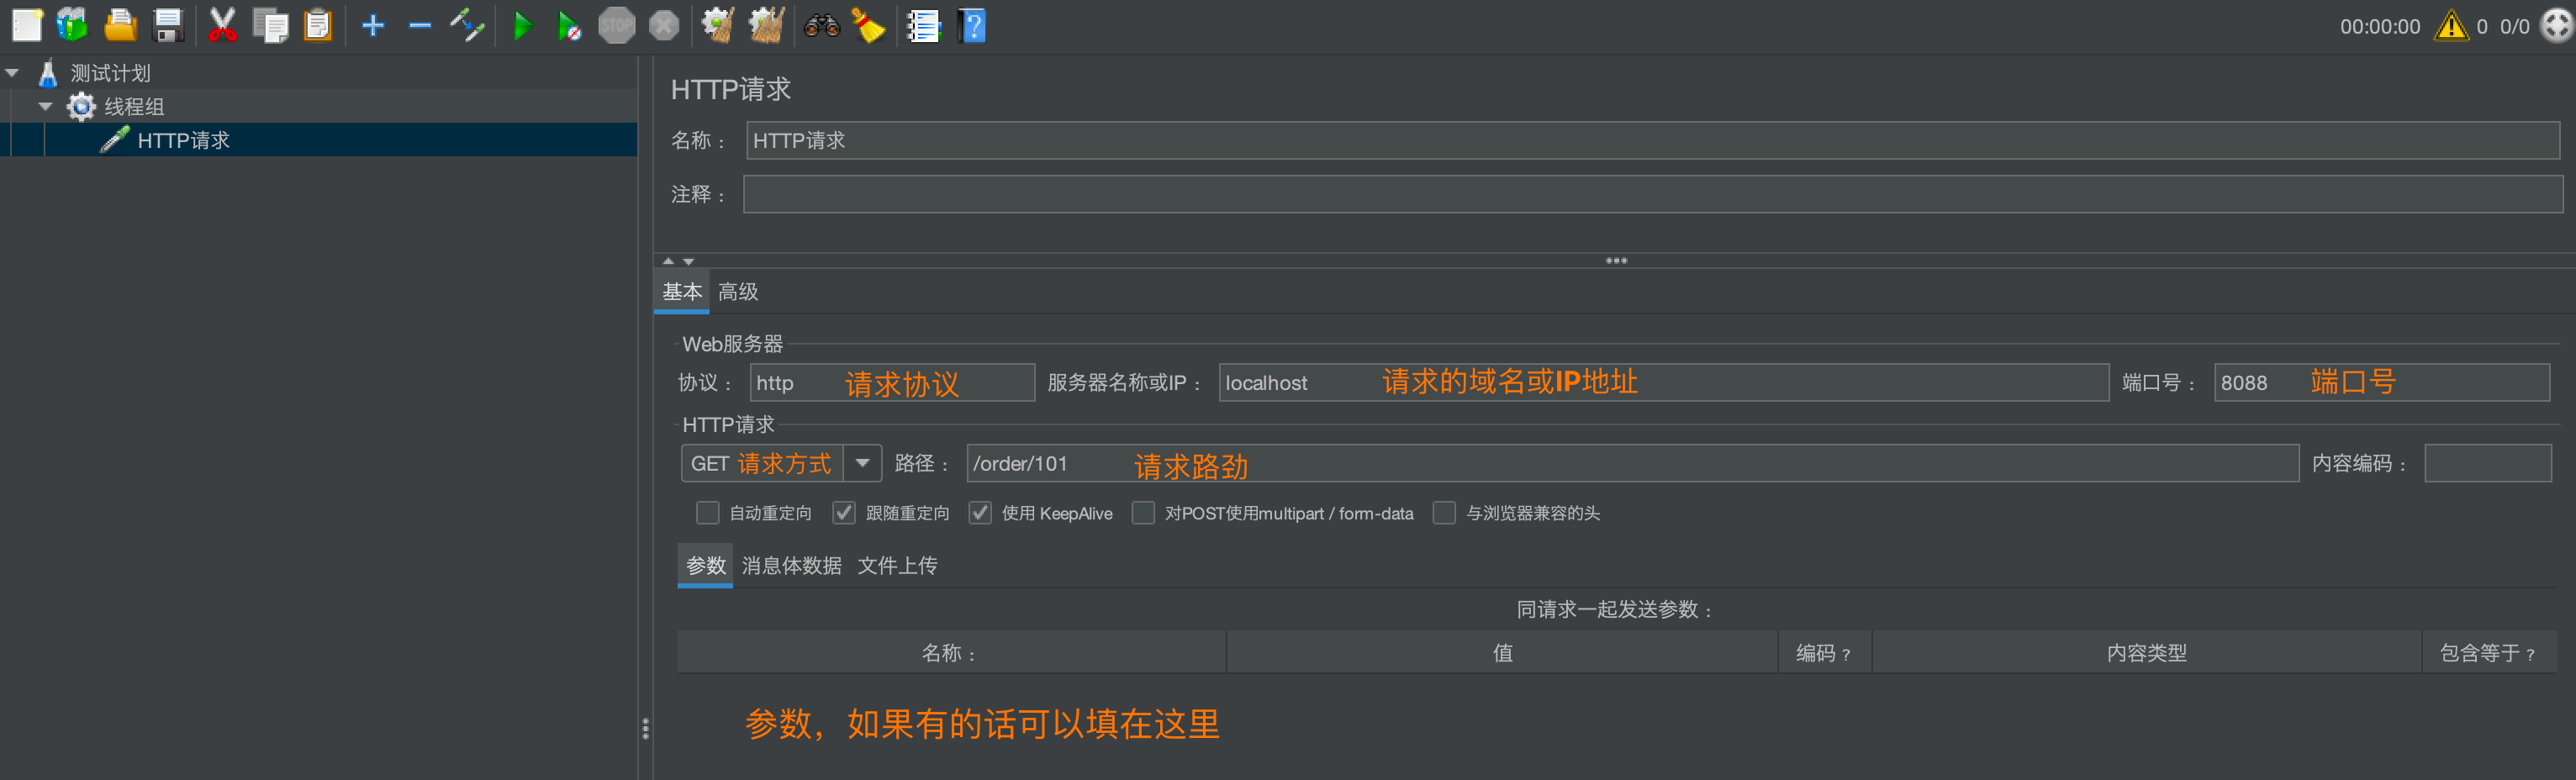Collapse the 线程组 tree node

coord(46,106)
